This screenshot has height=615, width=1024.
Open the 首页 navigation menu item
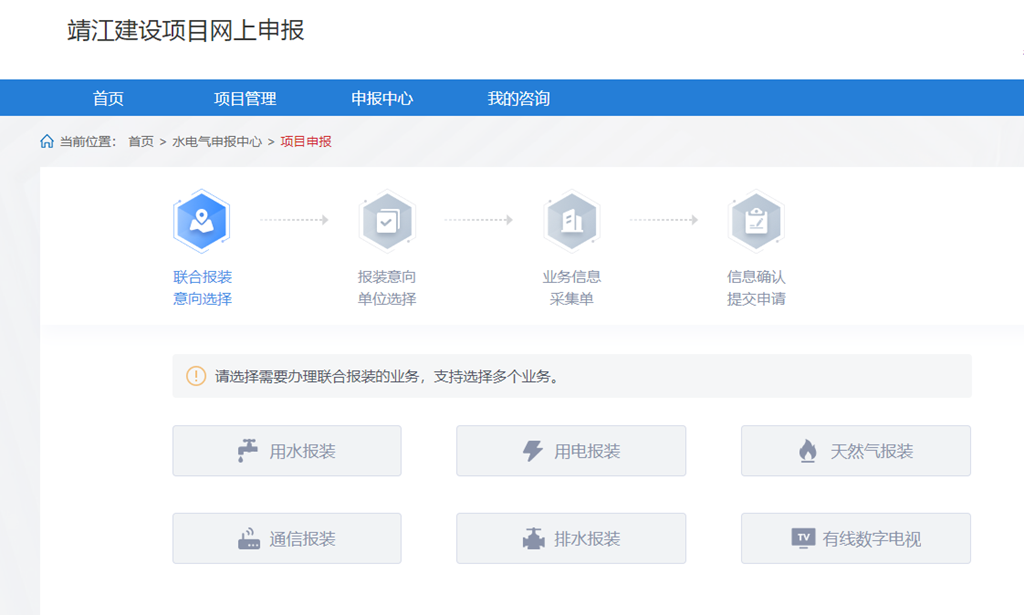(x=108, y=98)
